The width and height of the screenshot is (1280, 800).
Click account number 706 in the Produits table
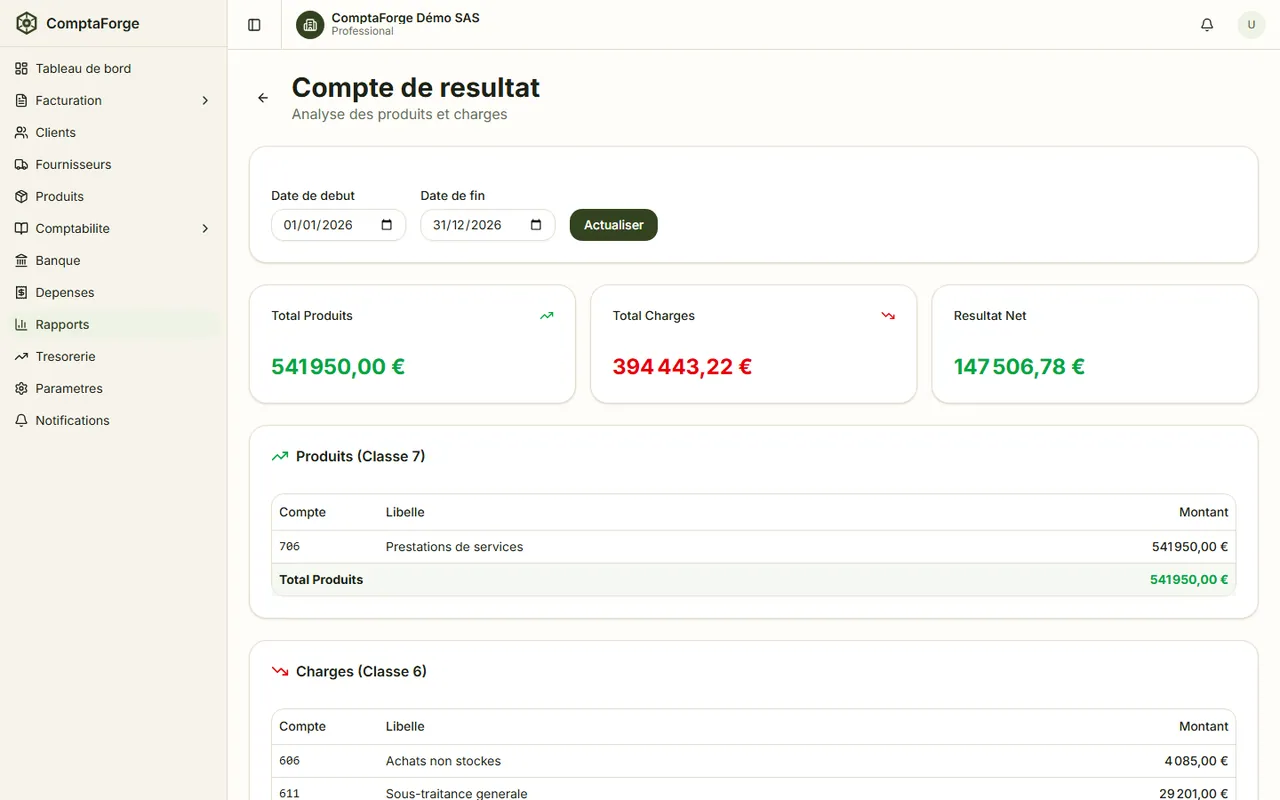[289, 547]
